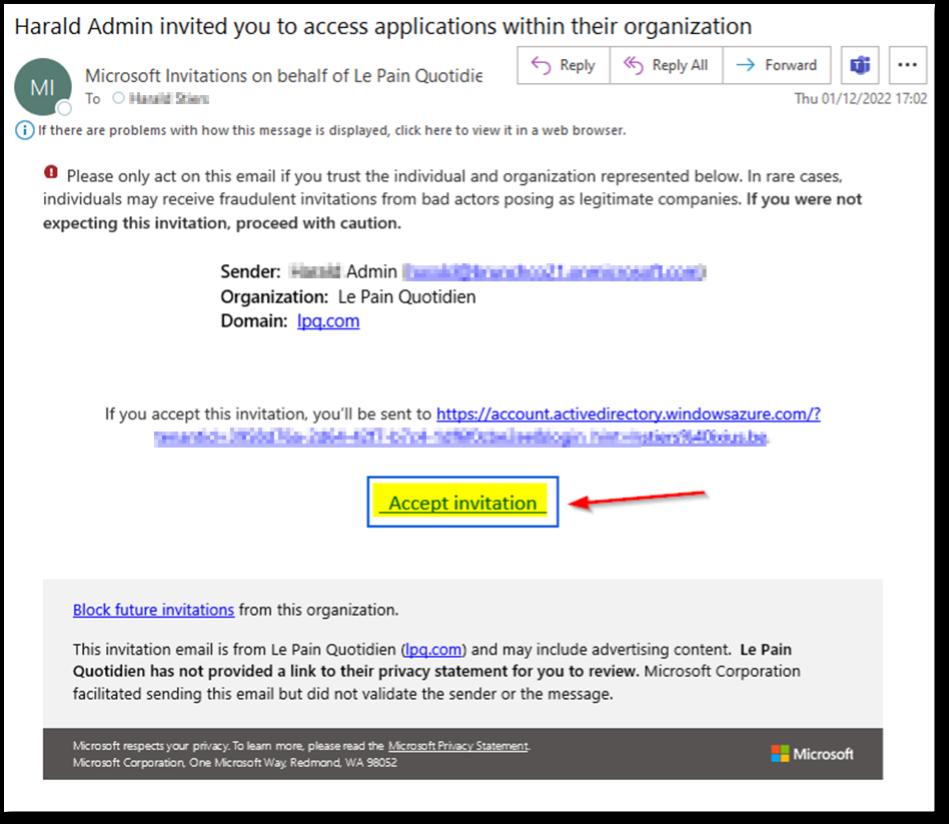Open the lpq.com Domain link
The height and width of the screenshot is (824, 949).
328,321
